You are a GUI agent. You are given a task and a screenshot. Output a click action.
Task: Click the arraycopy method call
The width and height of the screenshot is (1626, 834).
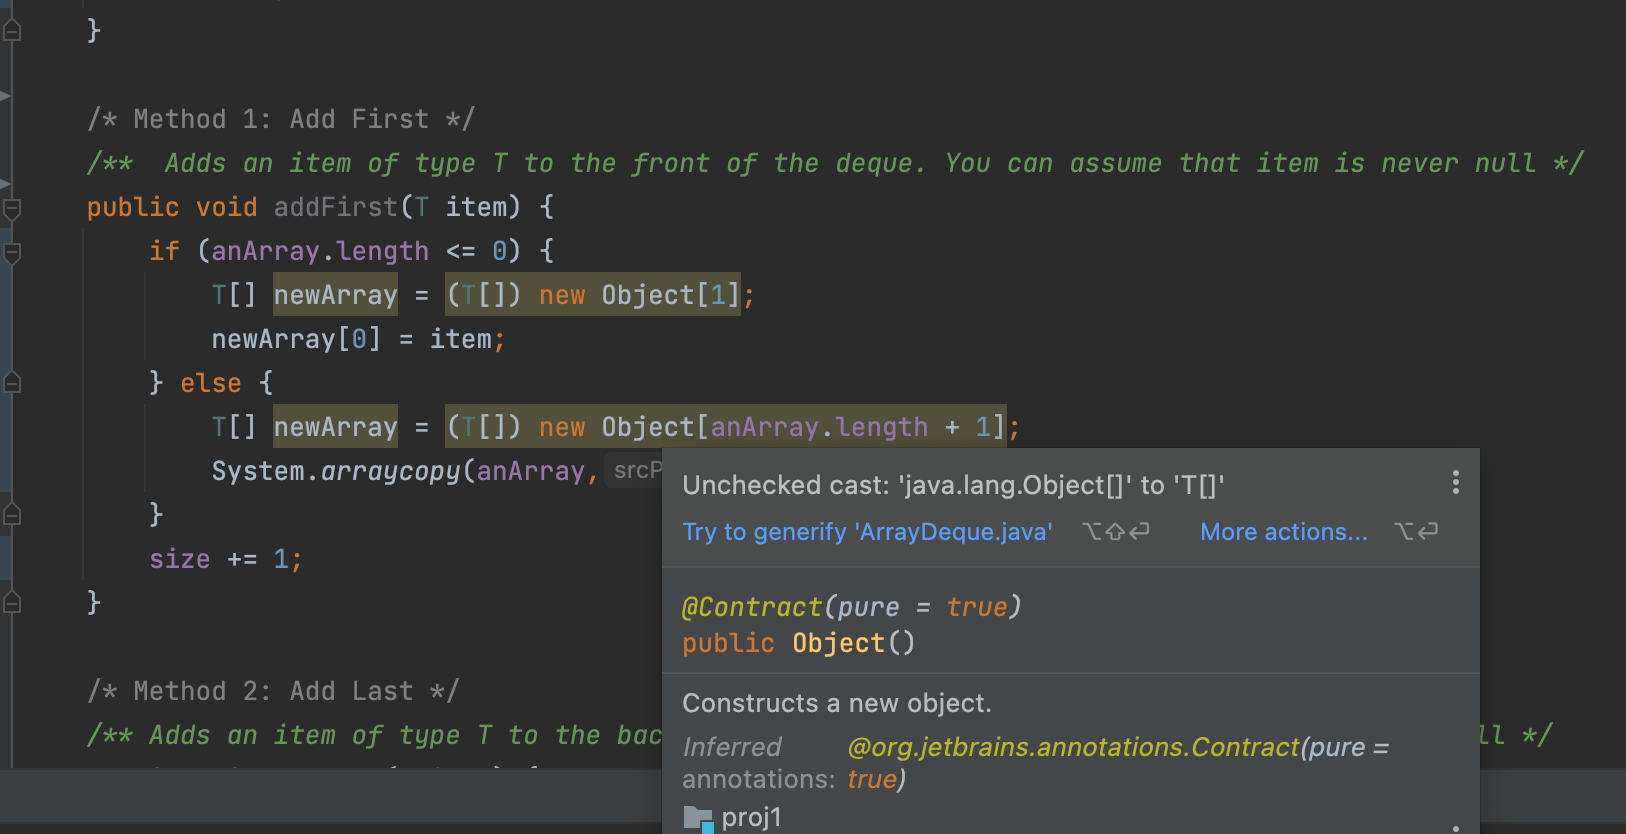point(390,471)
